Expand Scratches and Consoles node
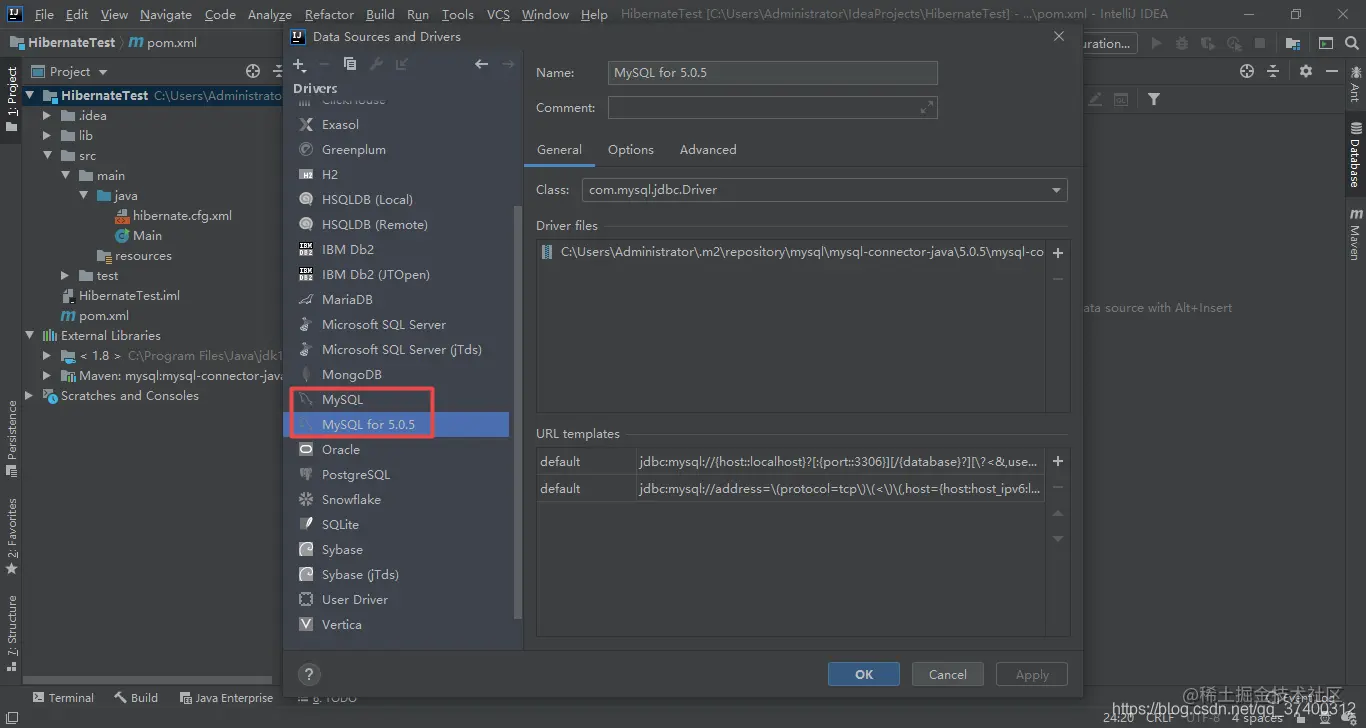 pos(30,396)
